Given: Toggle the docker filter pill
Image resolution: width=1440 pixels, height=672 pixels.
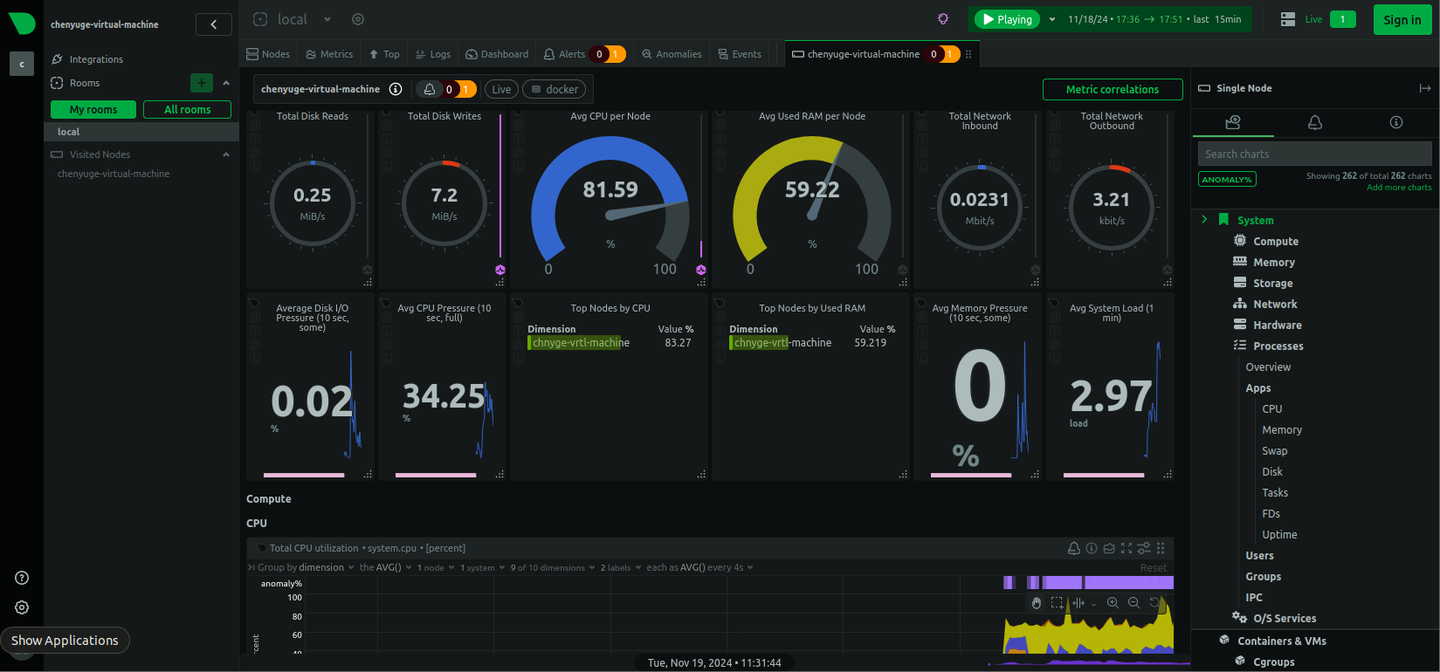Looking at the screenshot, I should 554,89.
